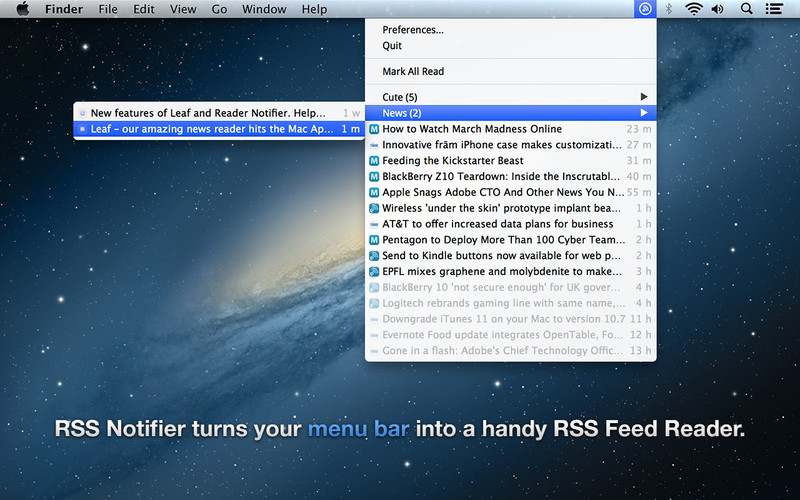Screen dimensions: 800x500
Task: Open 'AT&T to offer increased data plans'
Action: point(511,224)
